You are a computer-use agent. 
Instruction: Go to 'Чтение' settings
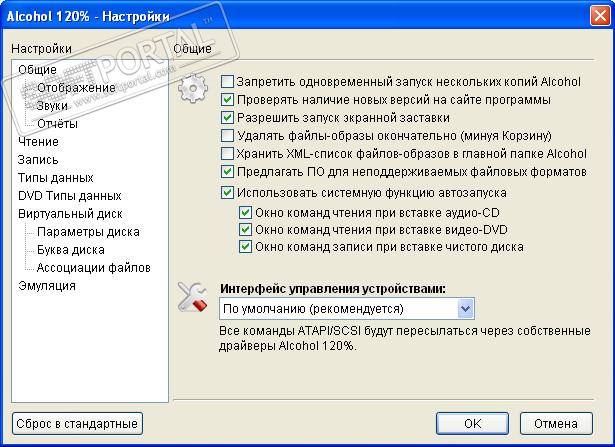click(38, 142)
